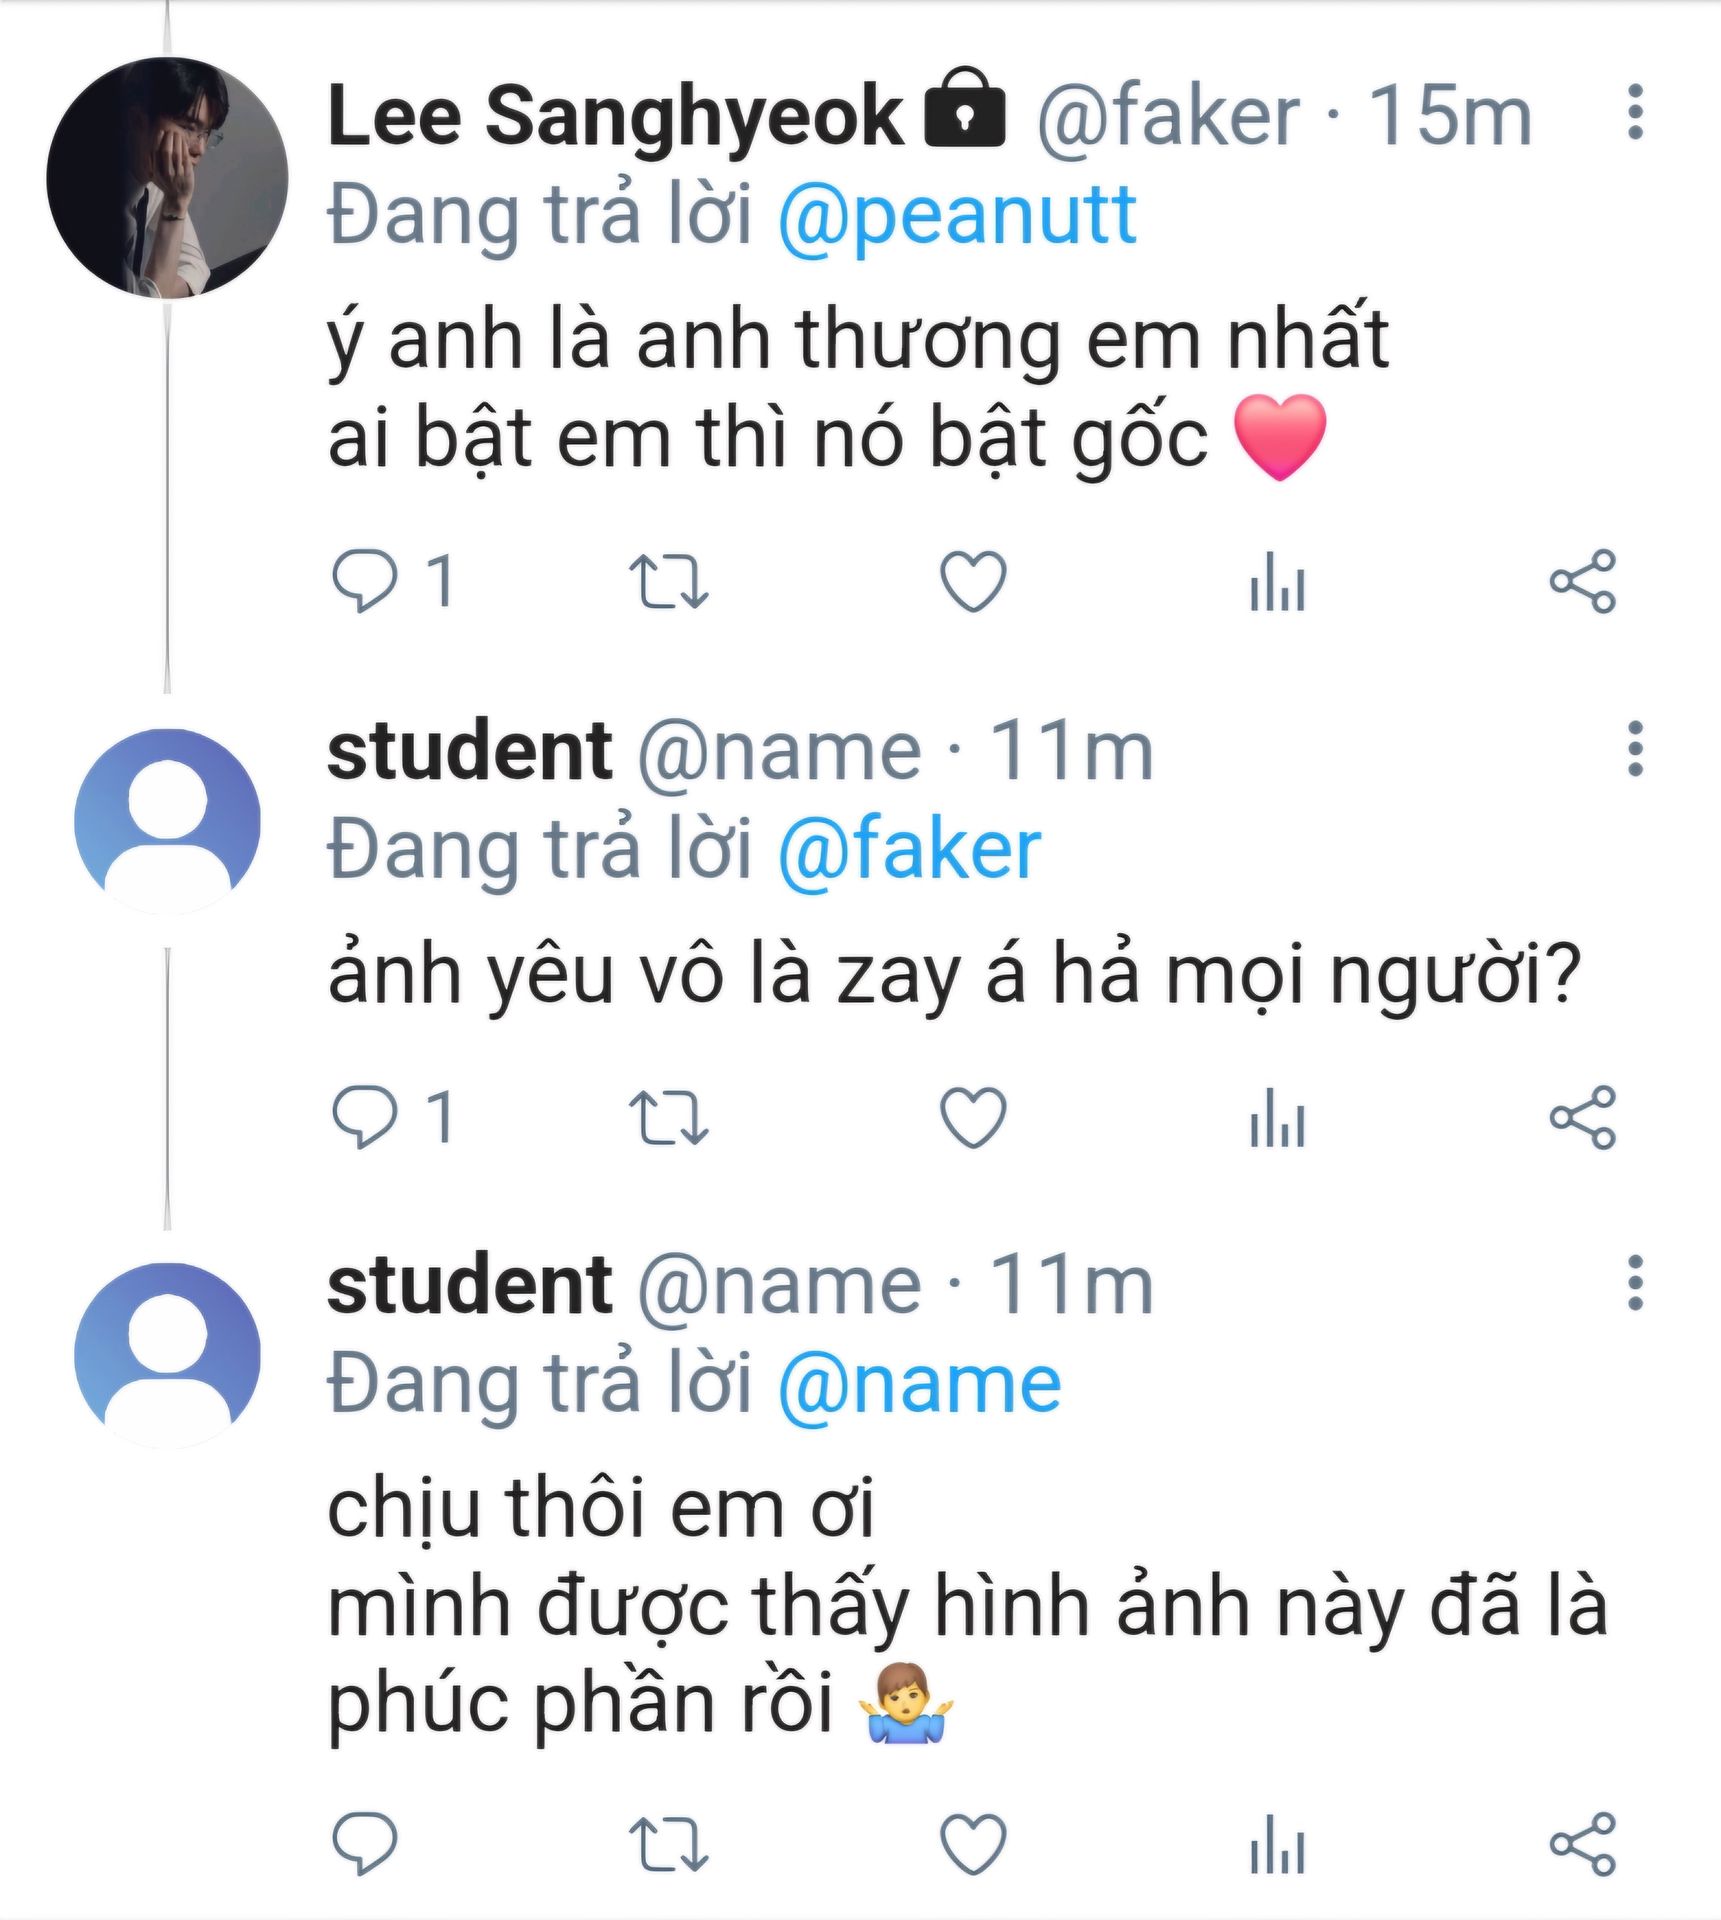Share Lee Sanghyeok's tweet
Image resolution: width=1721 pixels, height=1920 pixels.
(1582, 581)
